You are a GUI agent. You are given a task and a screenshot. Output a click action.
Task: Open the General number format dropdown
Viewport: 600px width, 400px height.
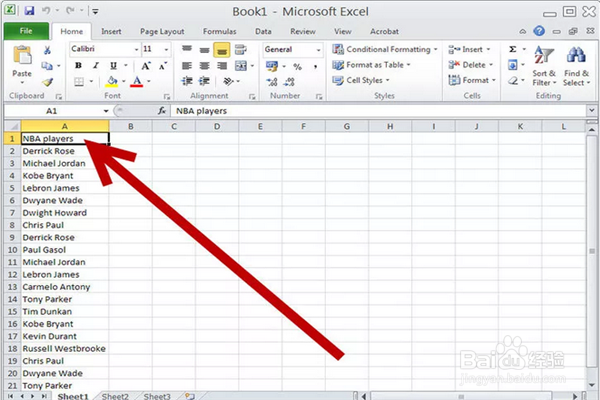[x=318, y=50]
